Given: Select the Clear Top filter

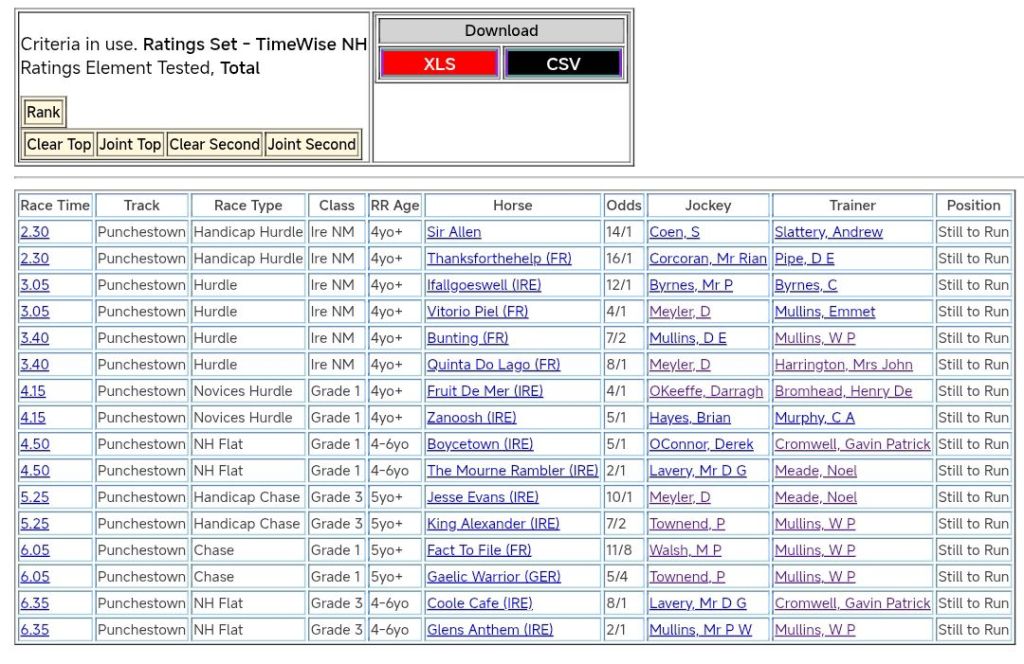Looking at the screenshot, I should [59, 144].
